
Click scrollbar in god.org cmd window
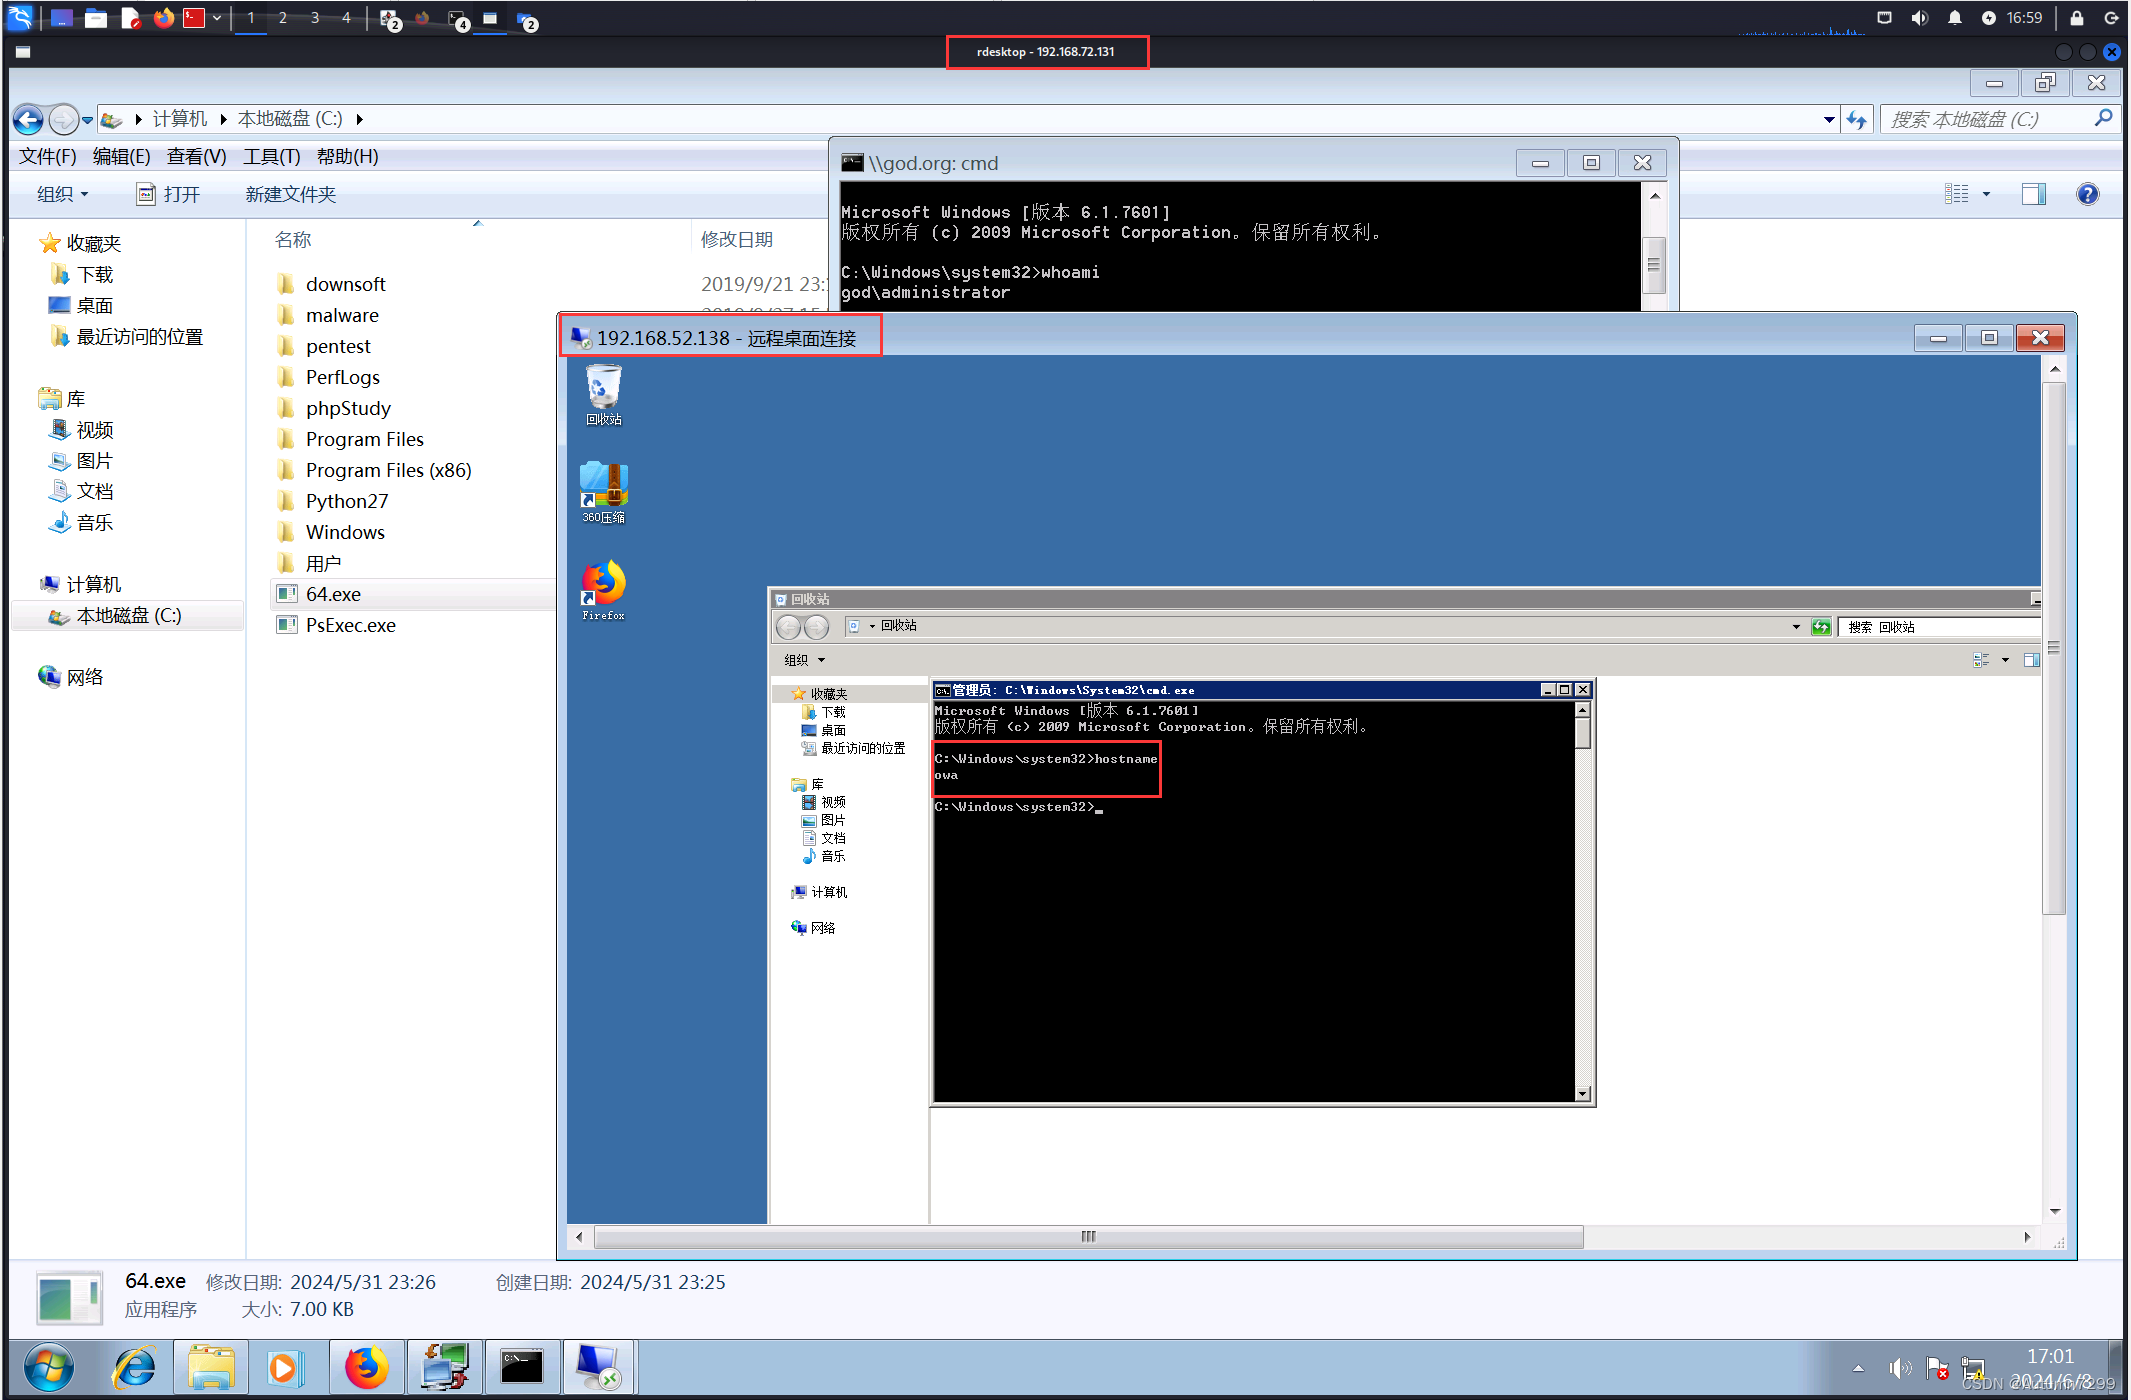1653,264
